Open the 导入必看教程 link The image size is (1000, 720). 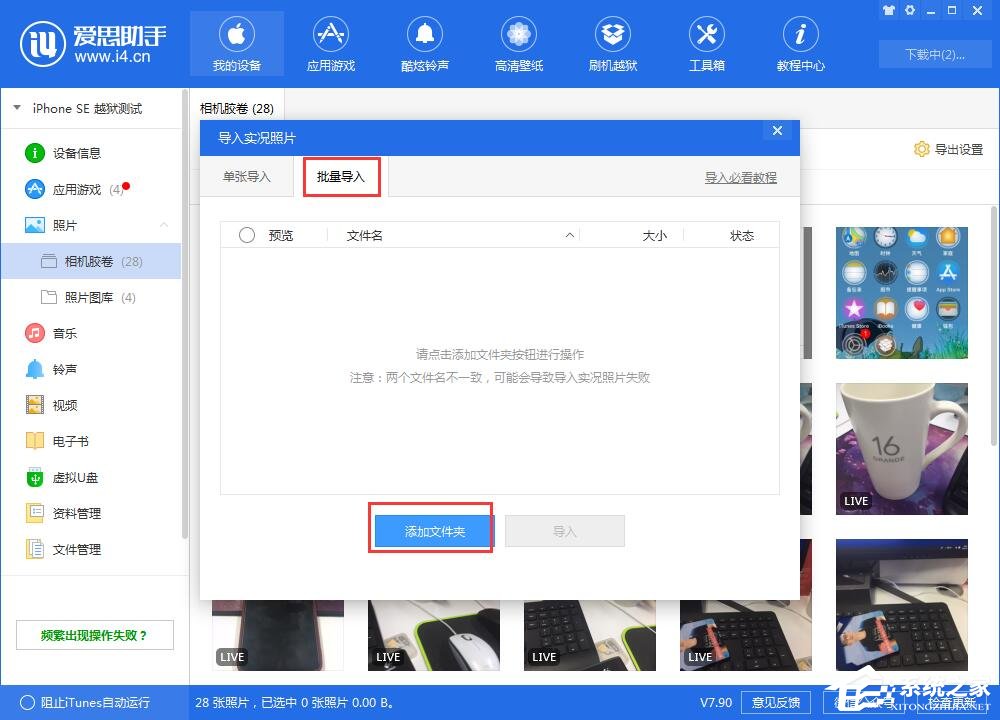point(740,177)
